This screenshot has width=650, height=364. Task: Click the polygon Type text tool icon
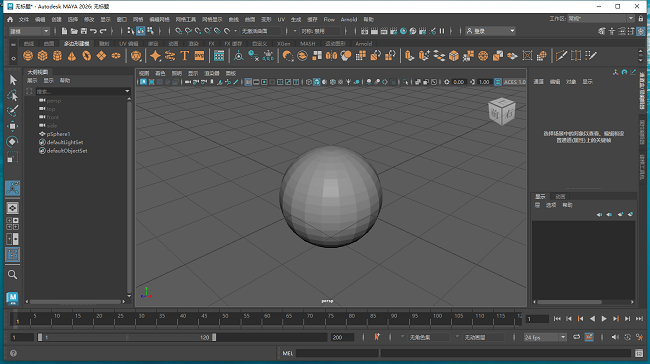(184, 56)
